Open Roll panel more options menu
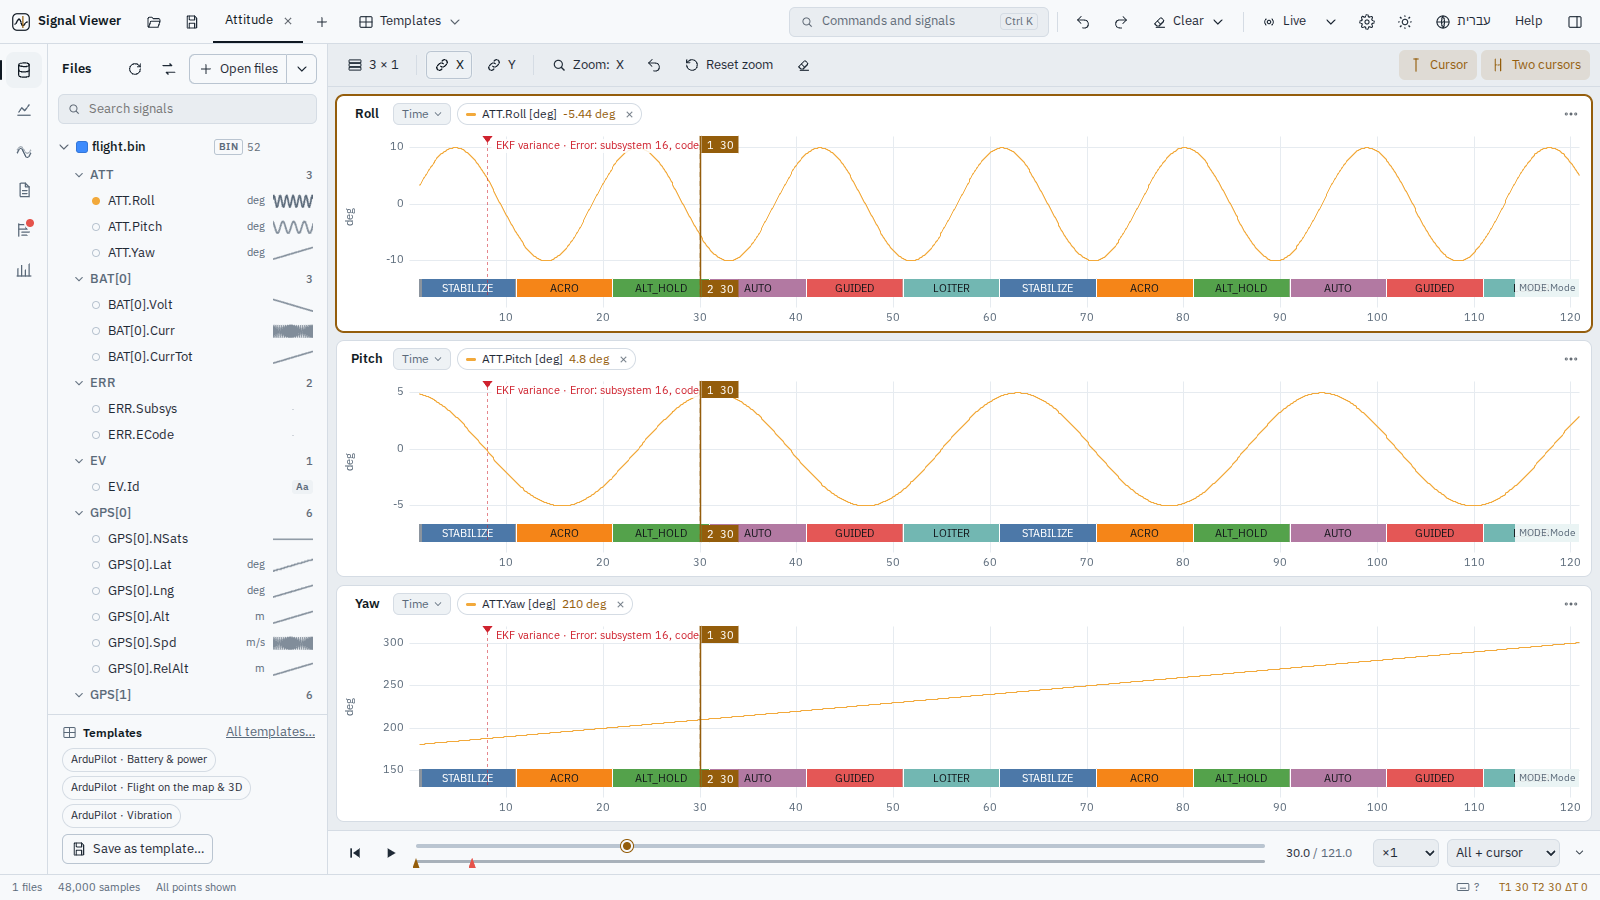The height and width of the screenshot is (900, 1600). [x=1571, y=114]
